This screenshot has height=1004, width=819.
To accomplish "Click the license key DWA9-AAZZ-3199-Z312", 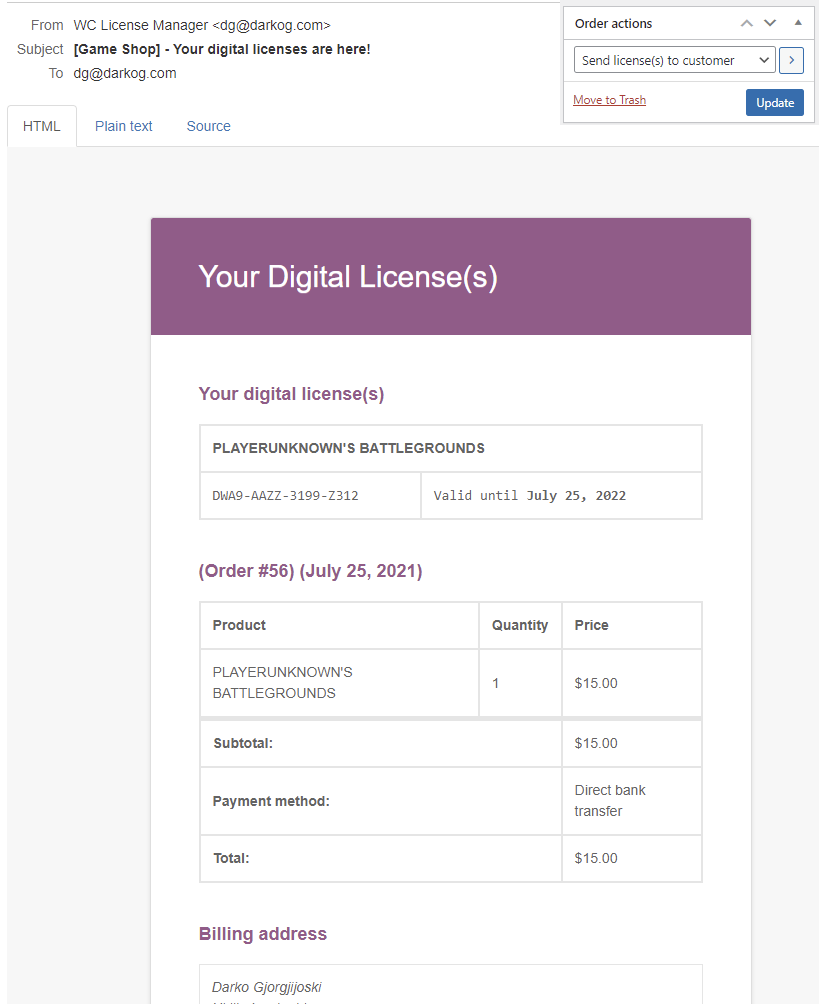I will tap(286, 496).
